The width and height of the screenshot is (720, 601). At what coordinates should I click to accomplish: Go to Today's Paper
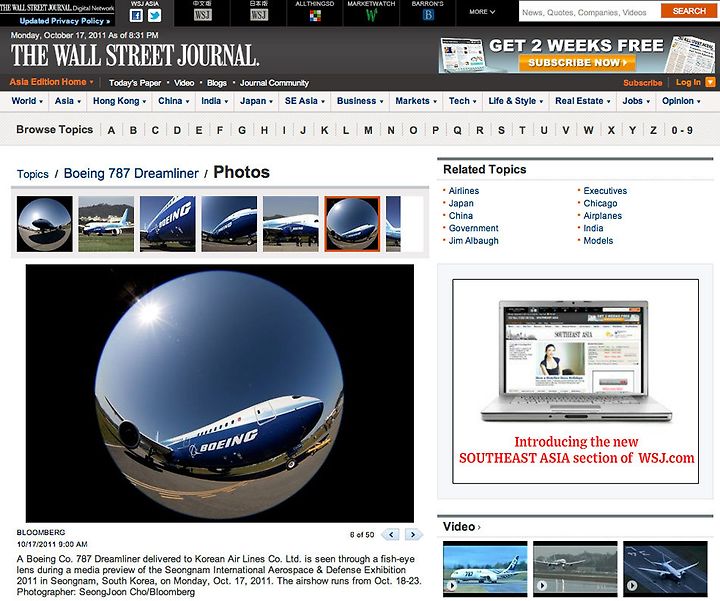[x=135, y=83]
